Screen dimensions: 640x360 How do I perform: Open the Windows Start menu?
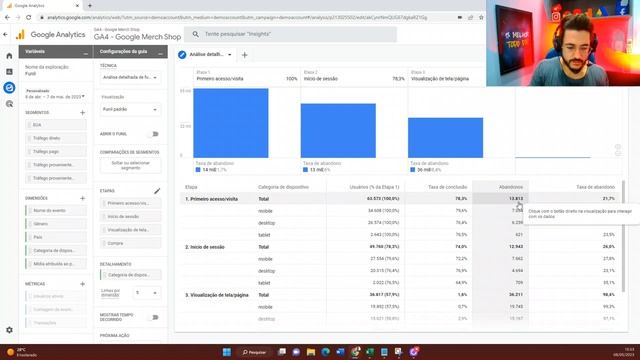point(227,352)
